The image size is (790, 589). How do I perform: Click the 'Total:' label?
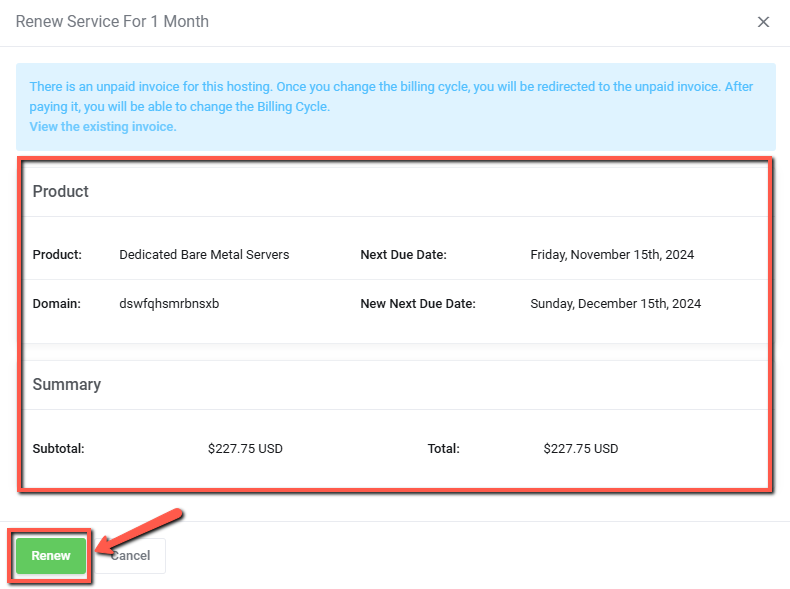point(443,449)
